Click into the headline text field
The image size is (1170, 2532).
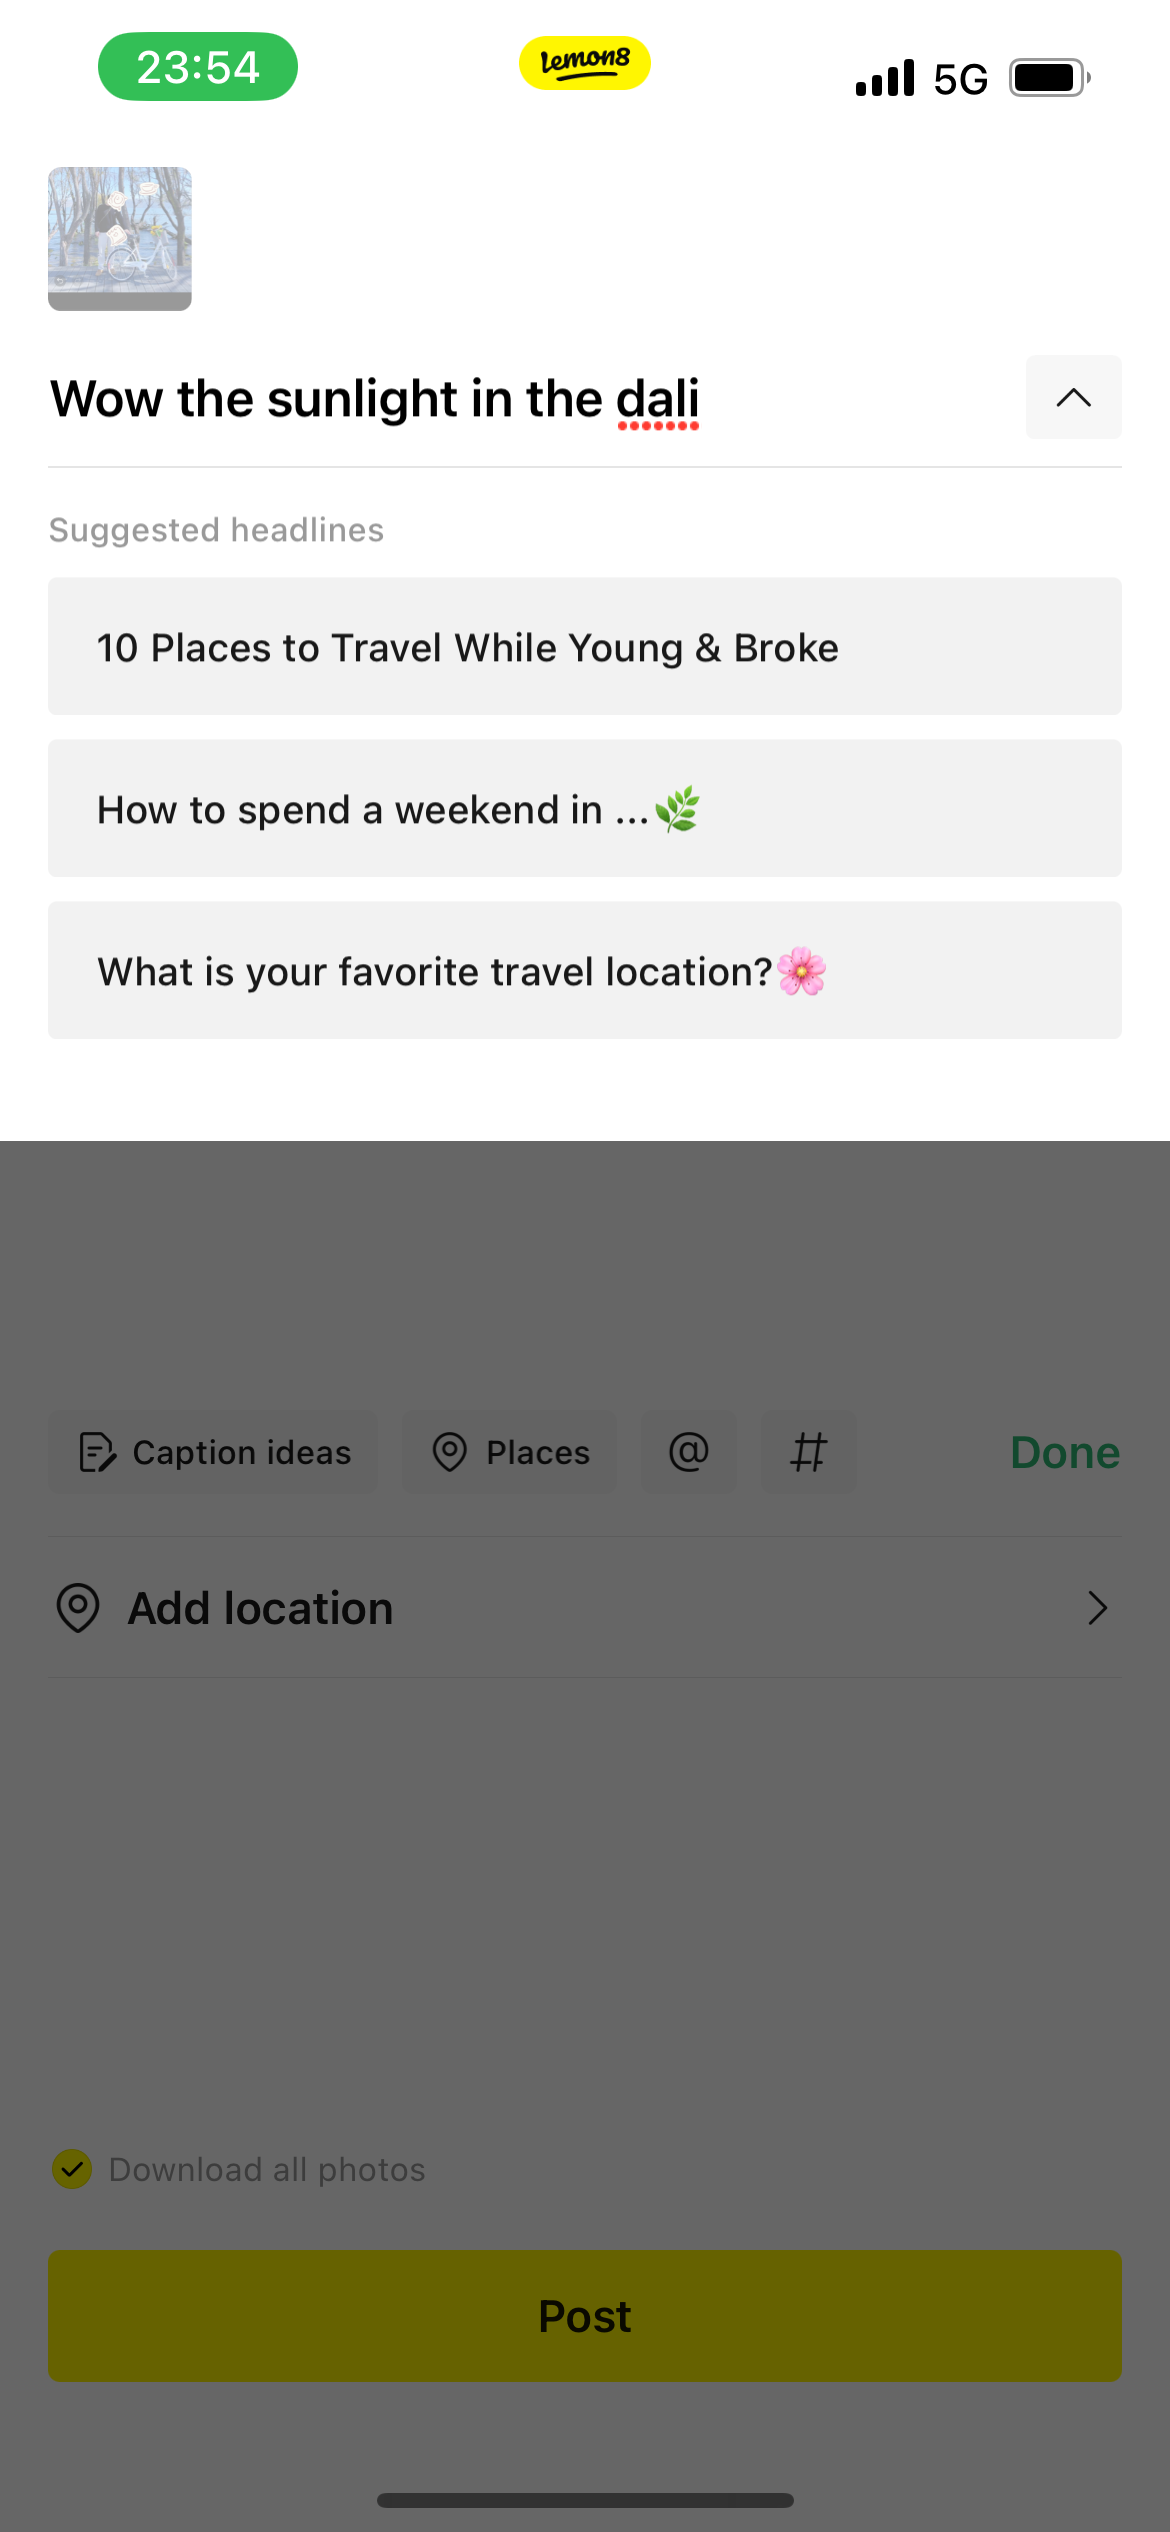[x=500, y=399]
